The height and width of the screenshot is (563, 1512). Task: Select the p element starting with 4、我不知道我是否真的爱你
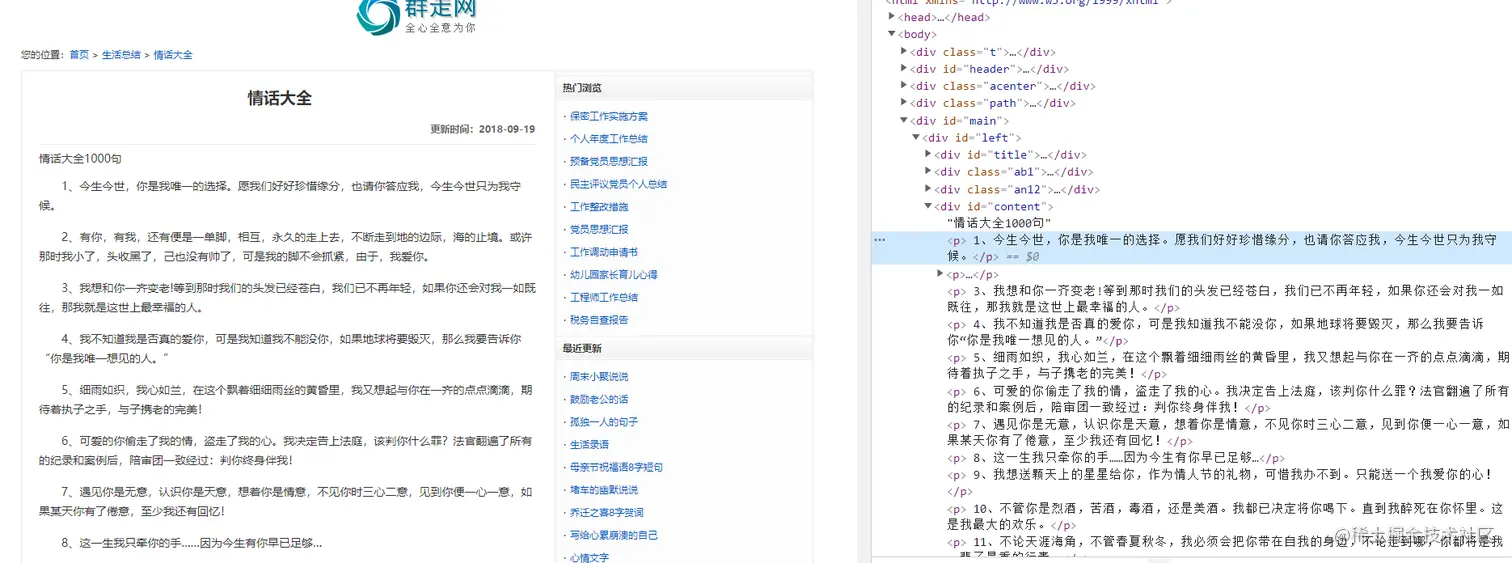(1215, 332)
